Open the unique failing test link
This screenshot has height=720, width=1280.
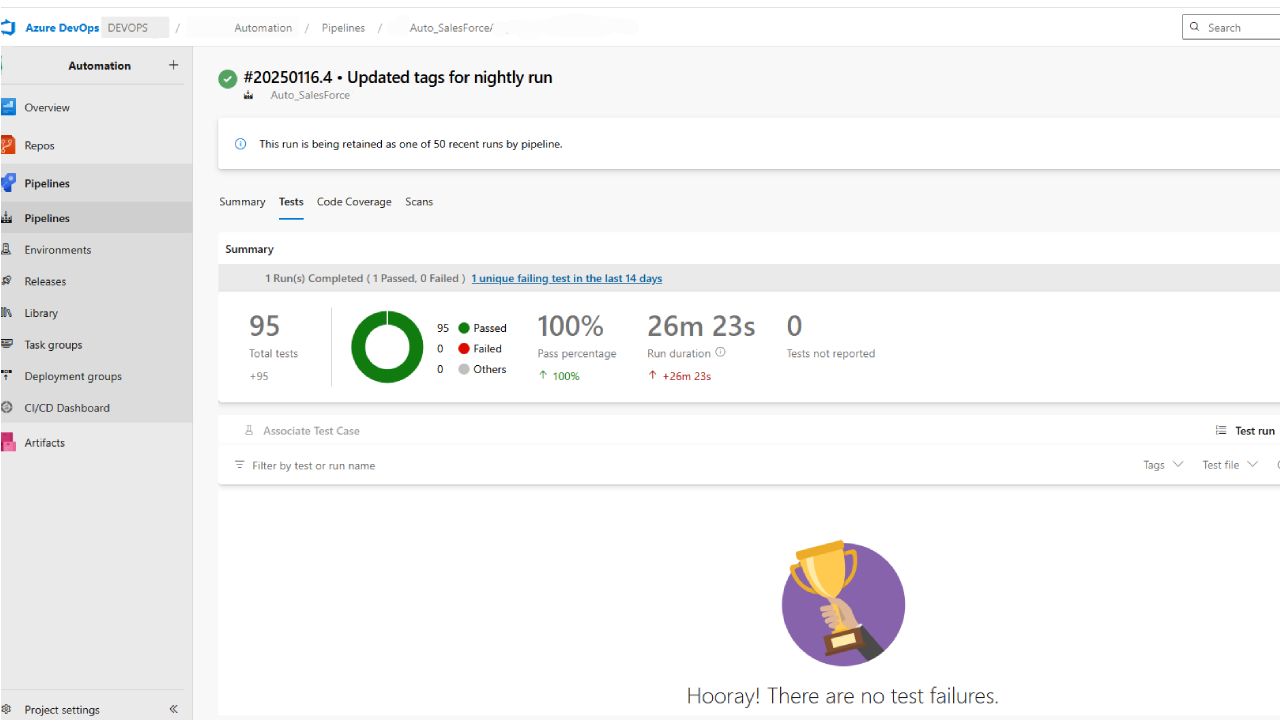566,278
